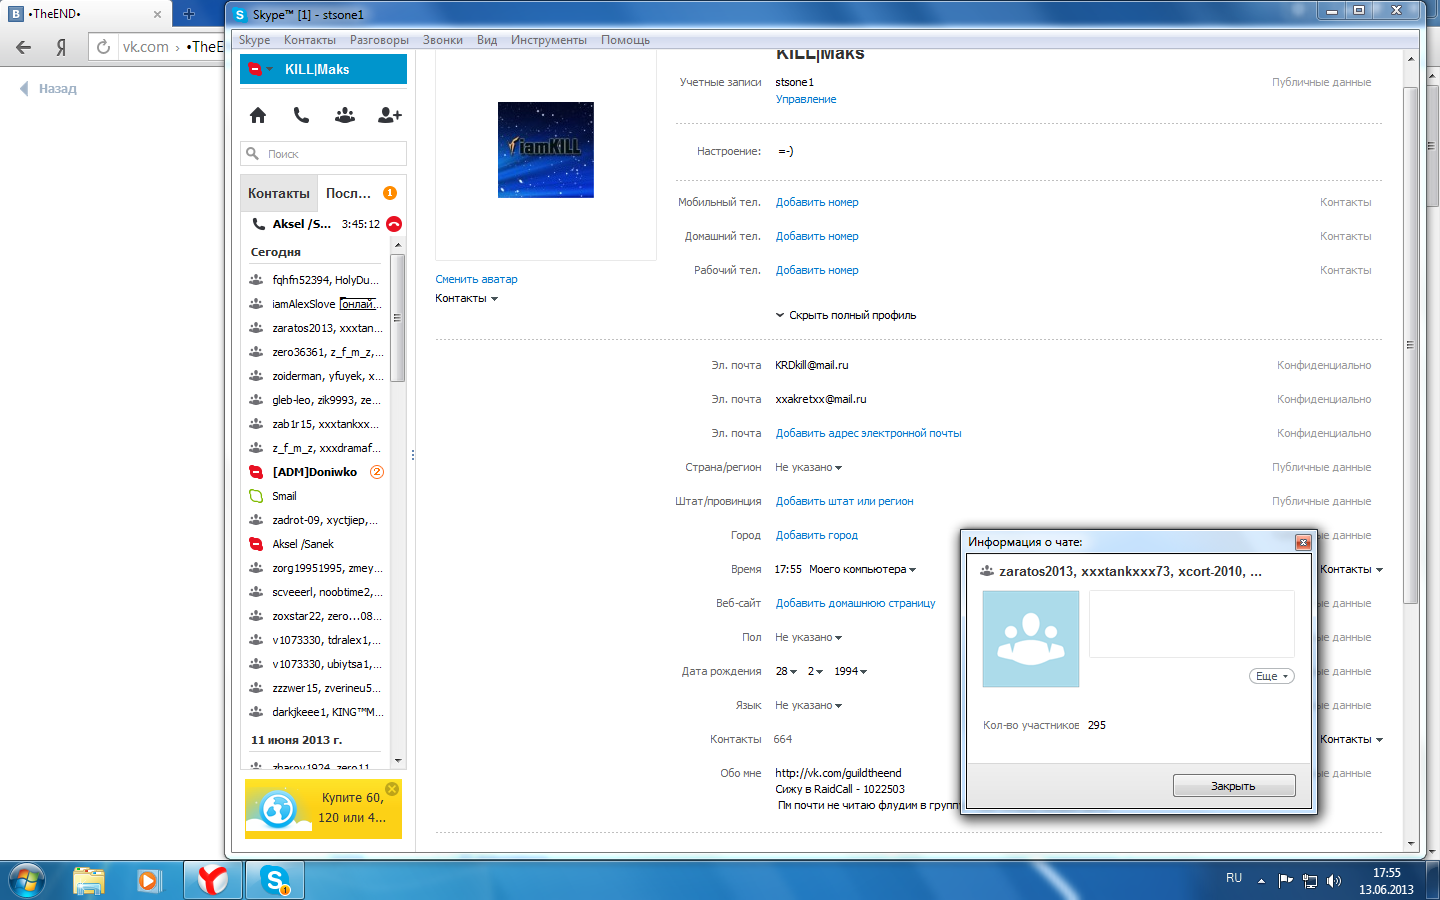1440x900 pixels.
Task: Open language 'Не указано' dropdown
Action: [809, 705]
